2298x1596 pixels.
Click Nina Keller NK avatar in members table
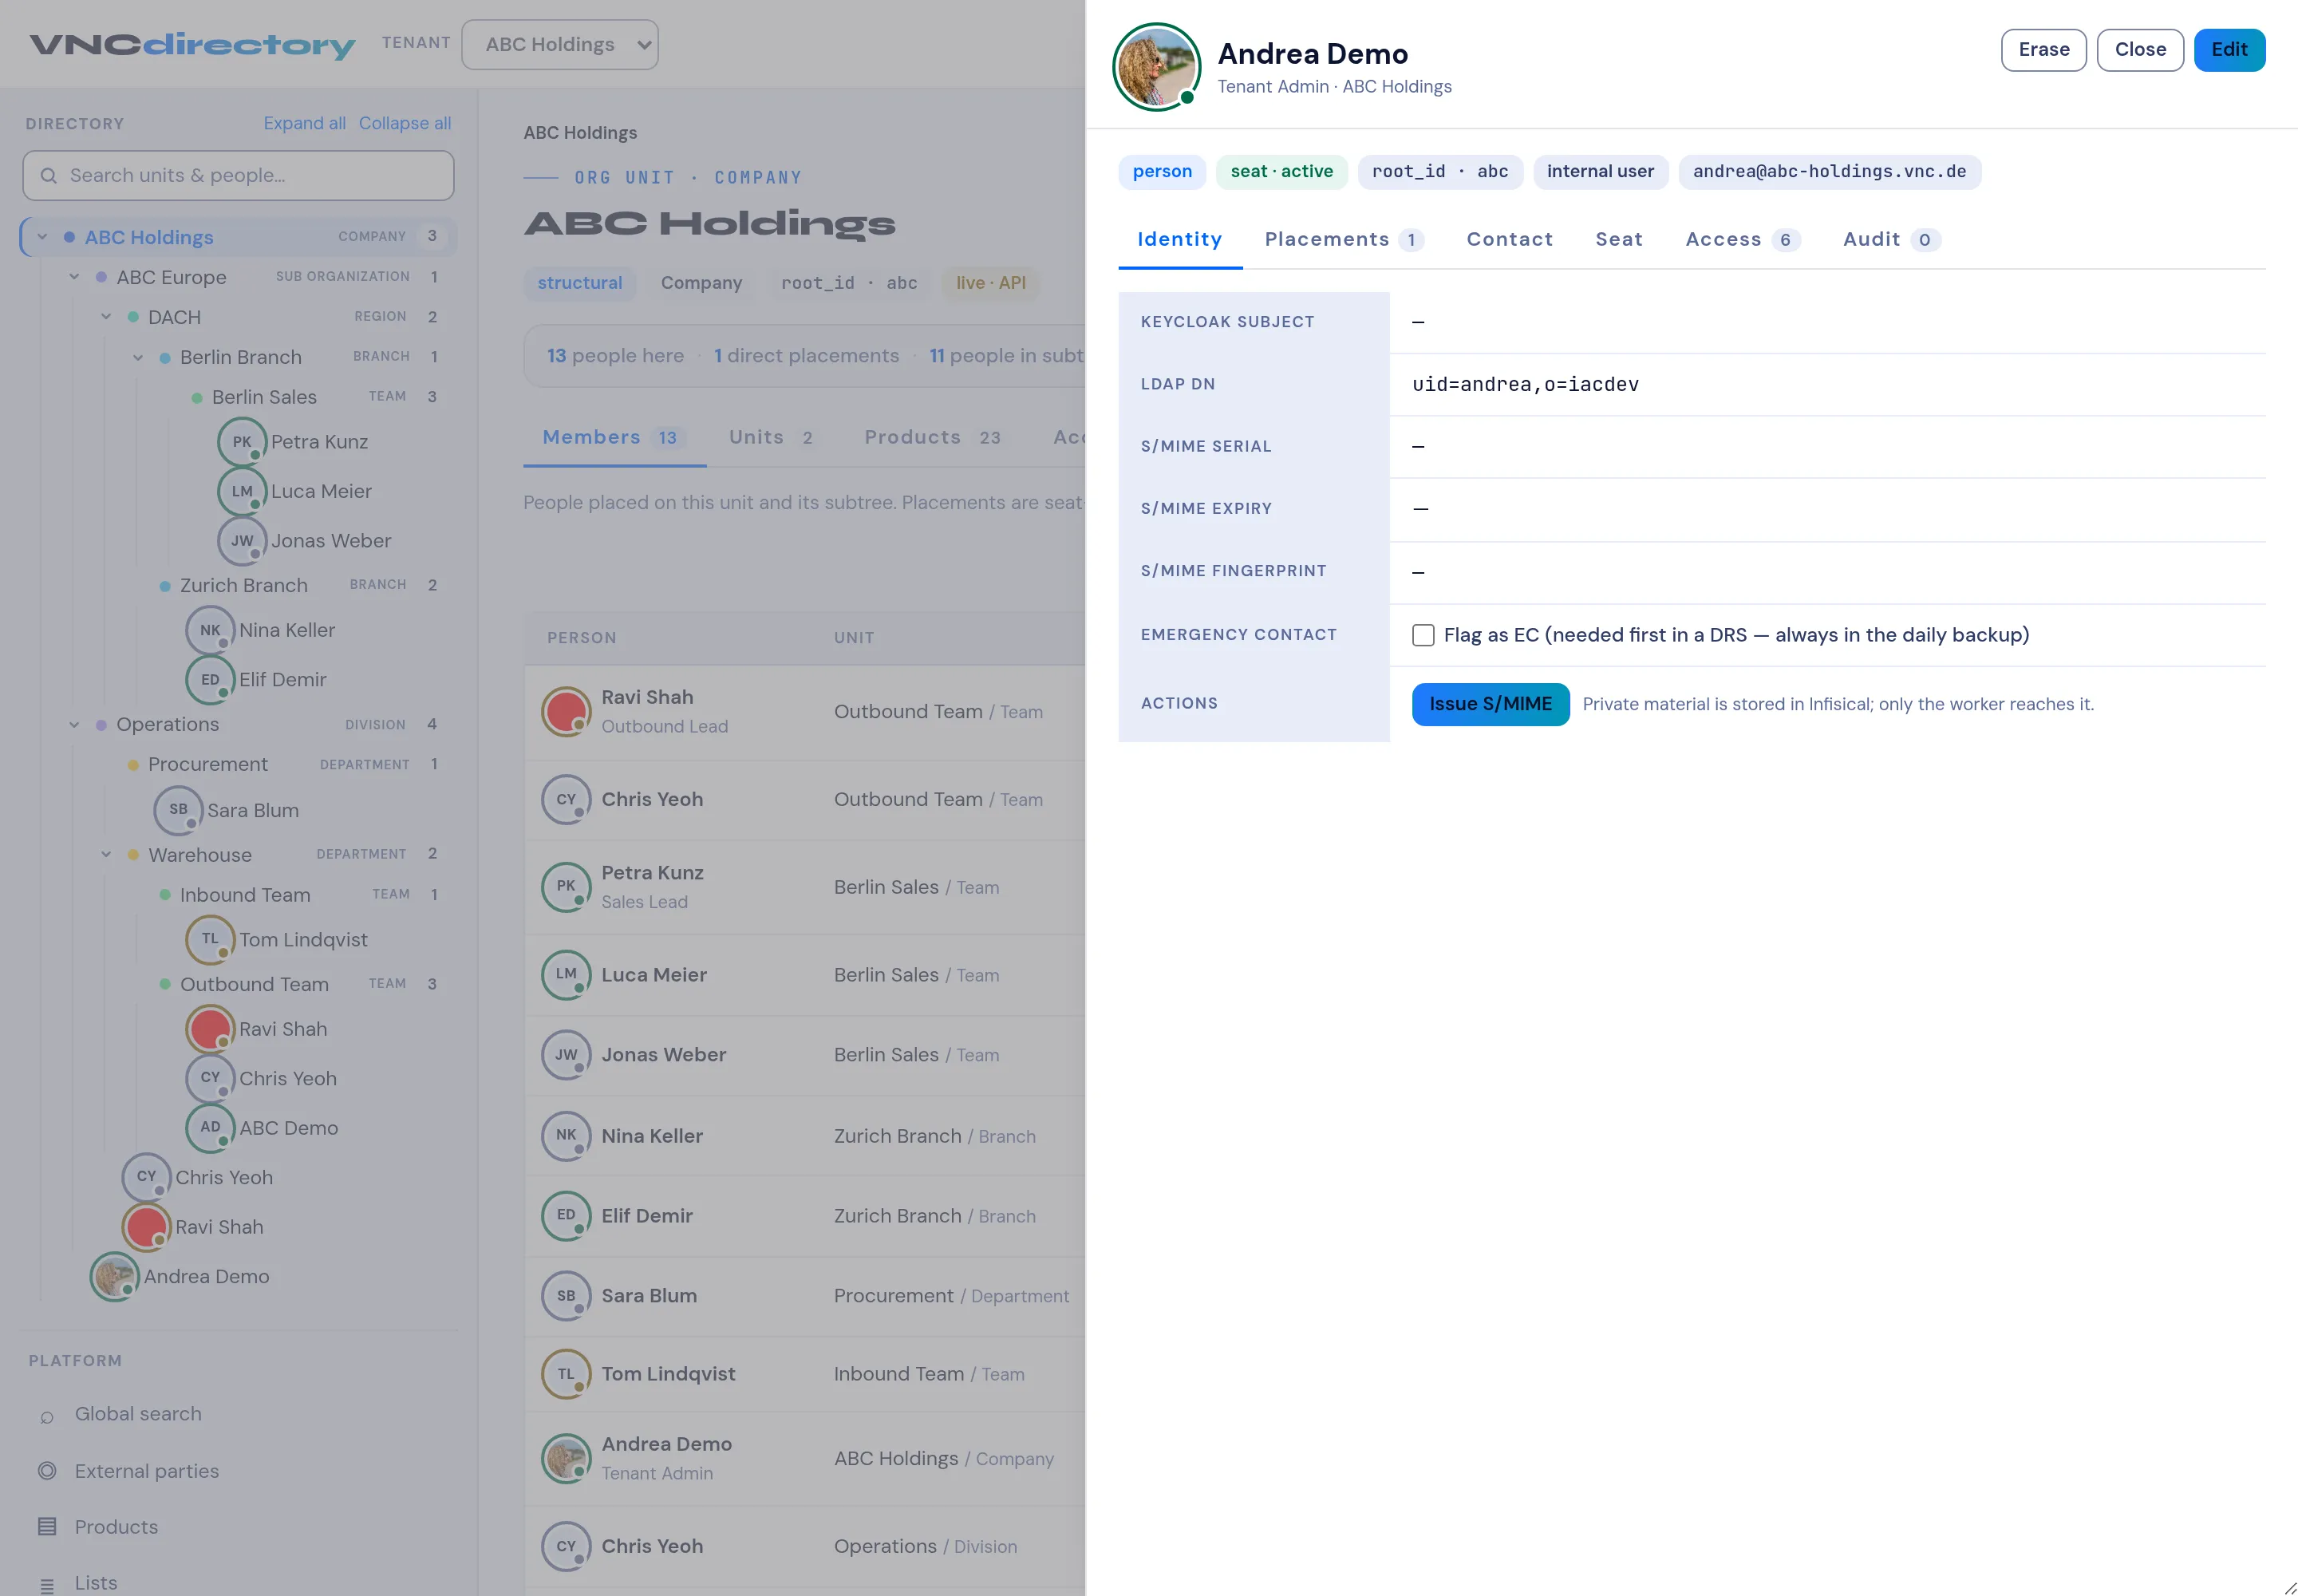(x=566, y=1136)
